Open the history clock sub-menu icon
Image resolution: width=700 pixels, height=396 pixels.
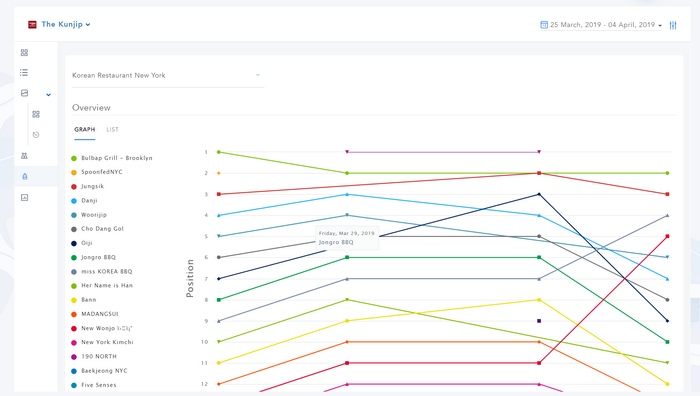(x=36, y=135)
